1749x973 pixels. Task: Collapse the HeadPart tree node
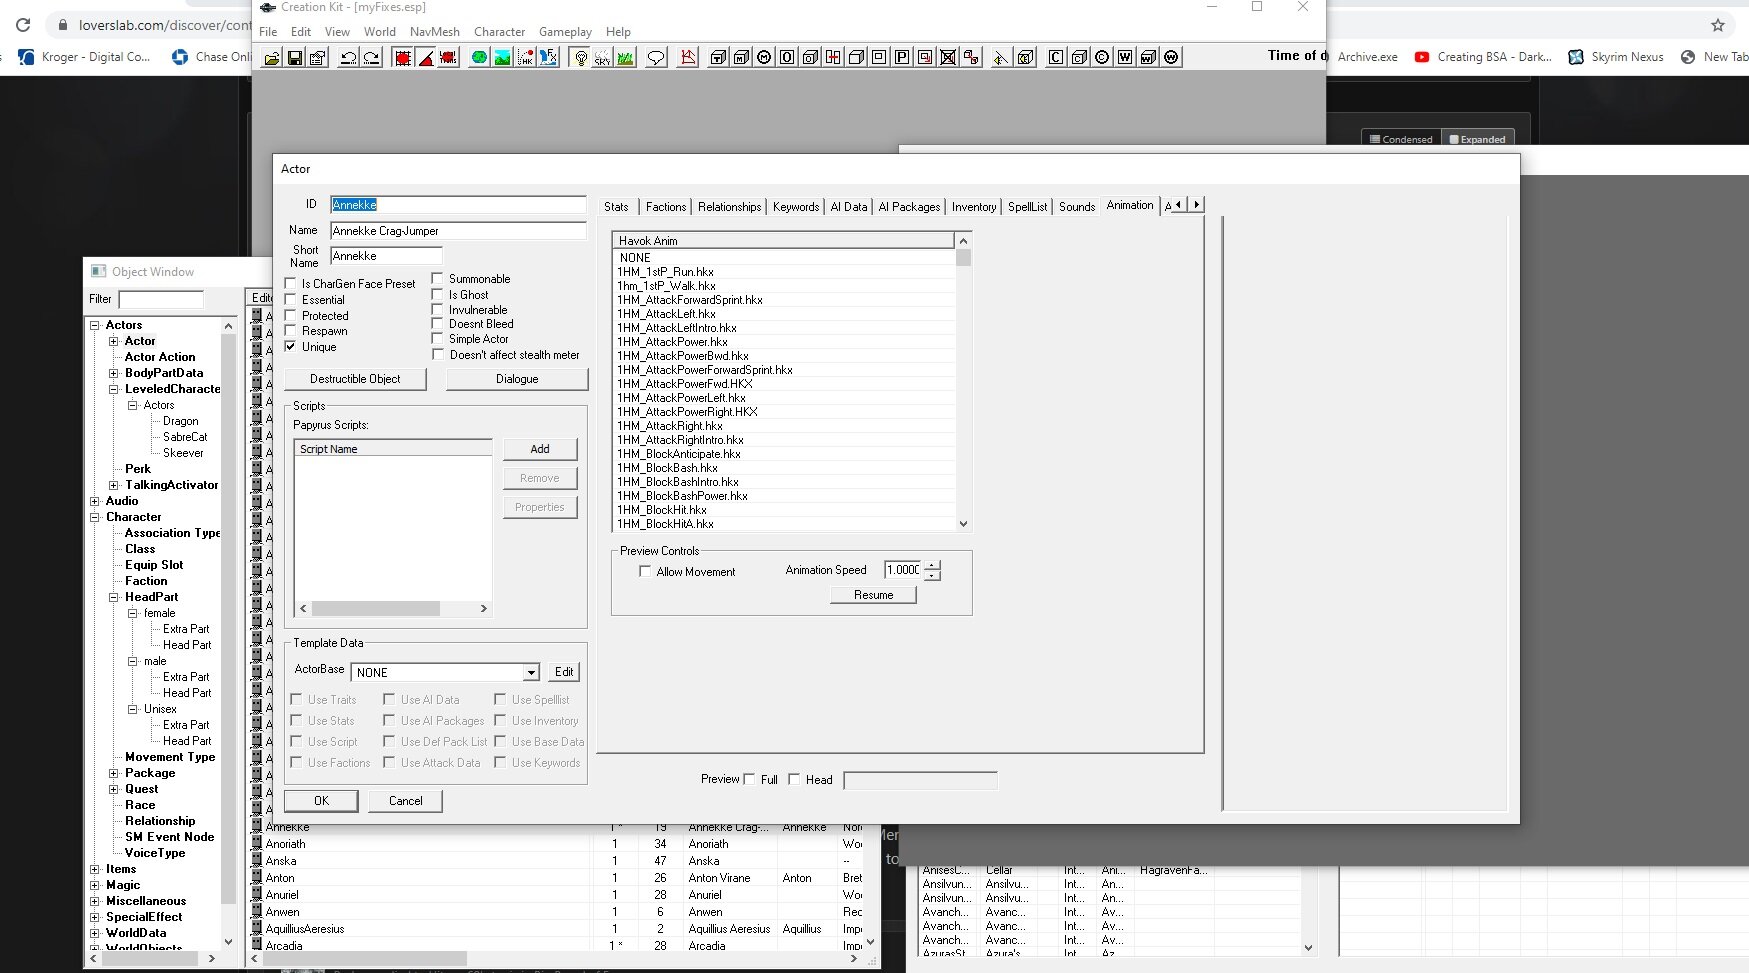[x=114, y=597]
